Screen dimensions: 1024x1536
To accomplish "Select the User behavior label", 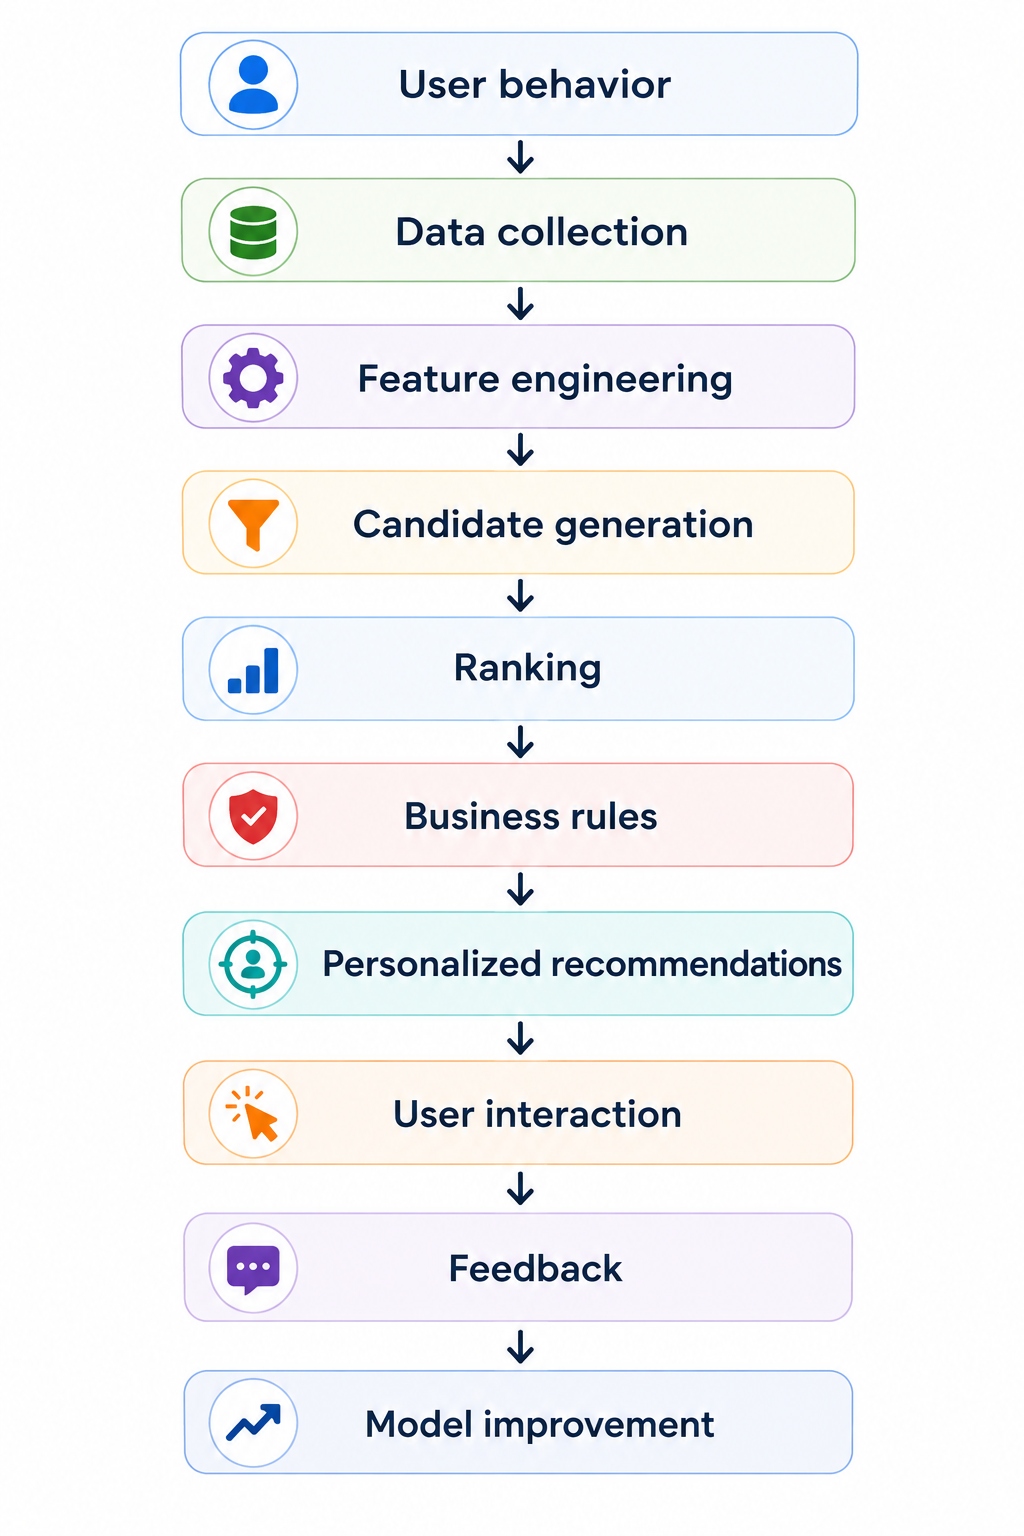I will (534, 85).
